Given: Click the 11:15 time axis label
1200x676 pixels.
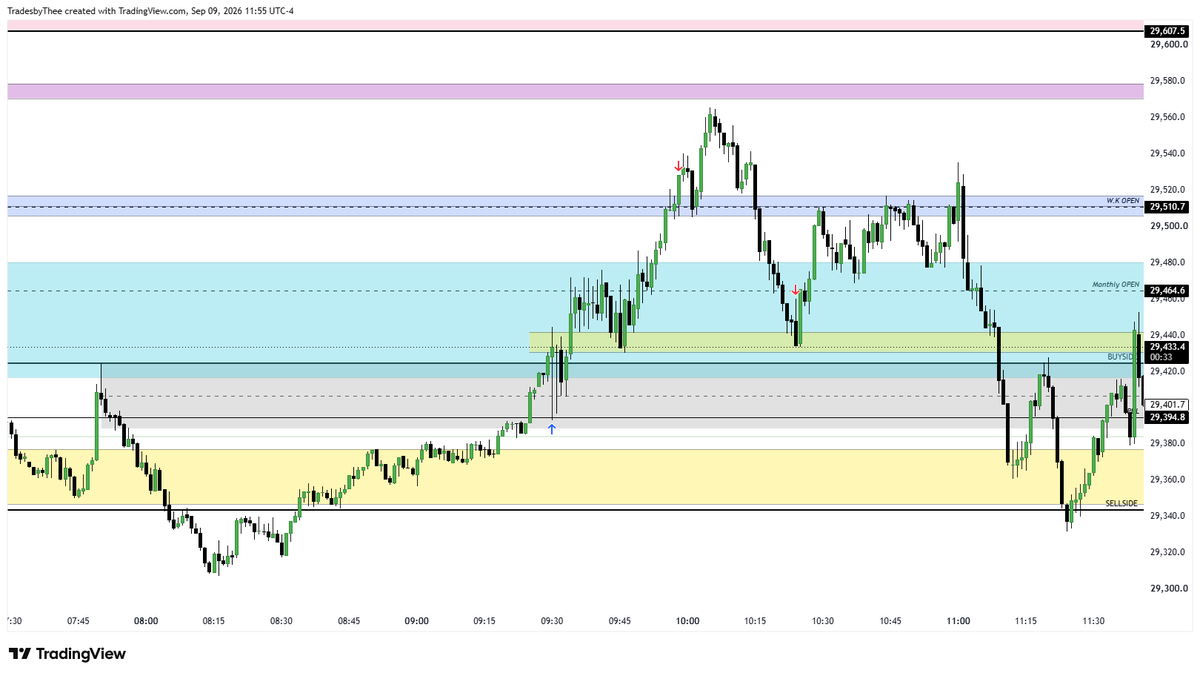Looking at the screenshot, I should [1026, 621].
